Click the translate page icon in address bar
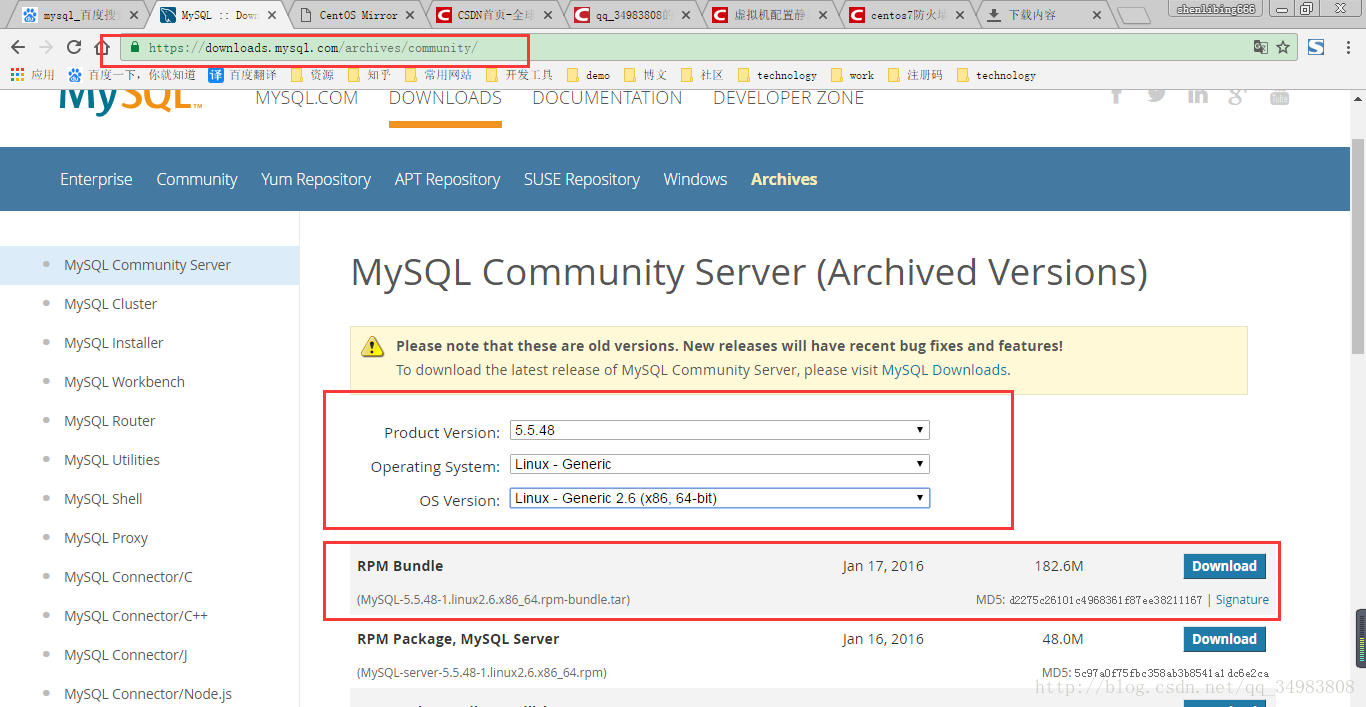The width and height of the screenshot is (1366, 707). click(1261, 47)
